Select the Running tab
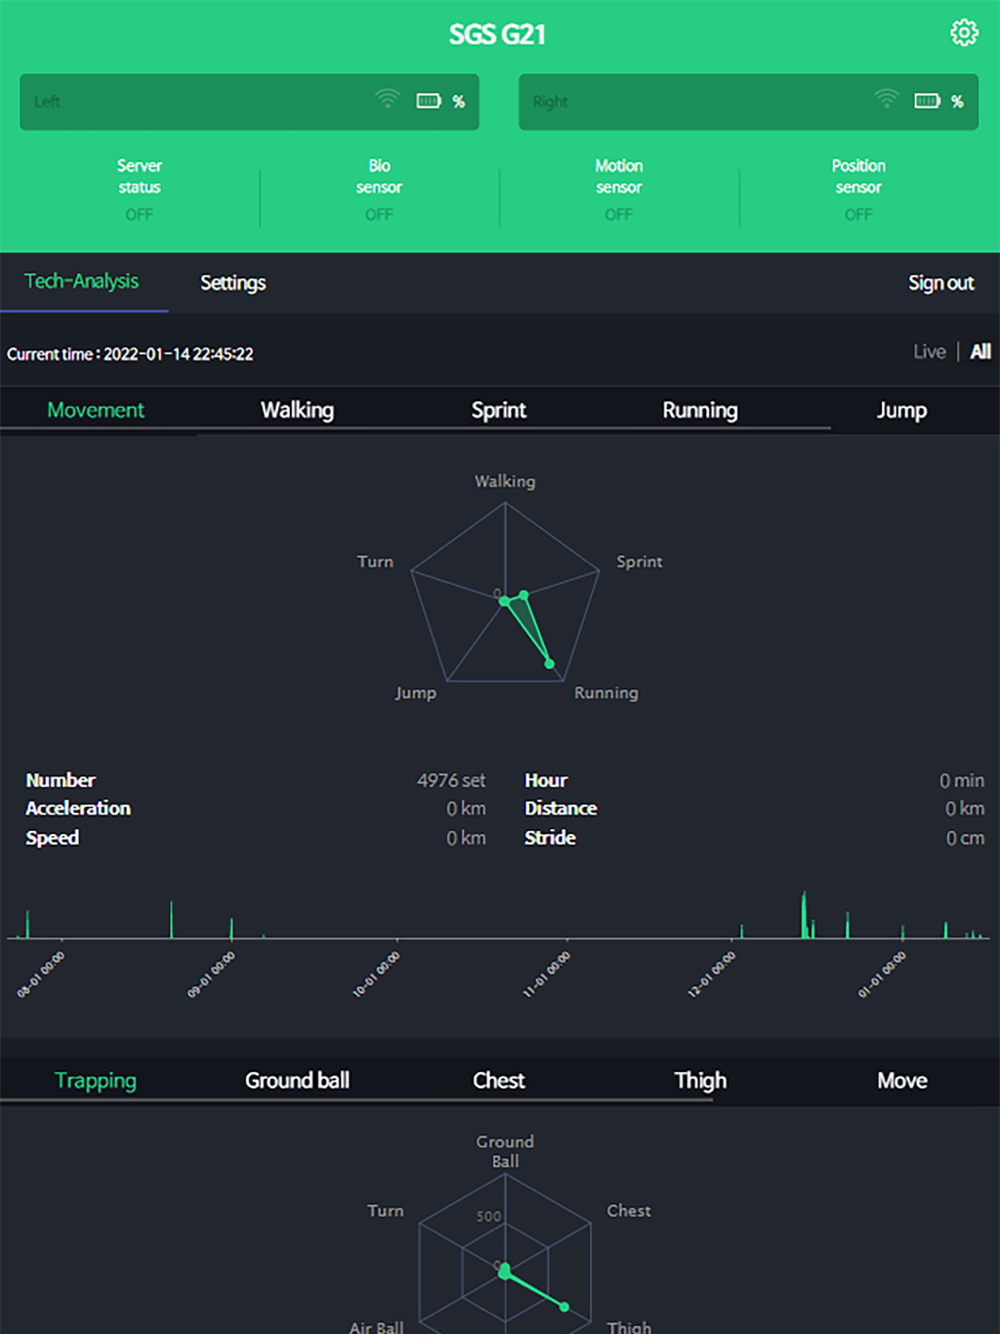This screenshot has width=1000, height=1334. point(700,410)
